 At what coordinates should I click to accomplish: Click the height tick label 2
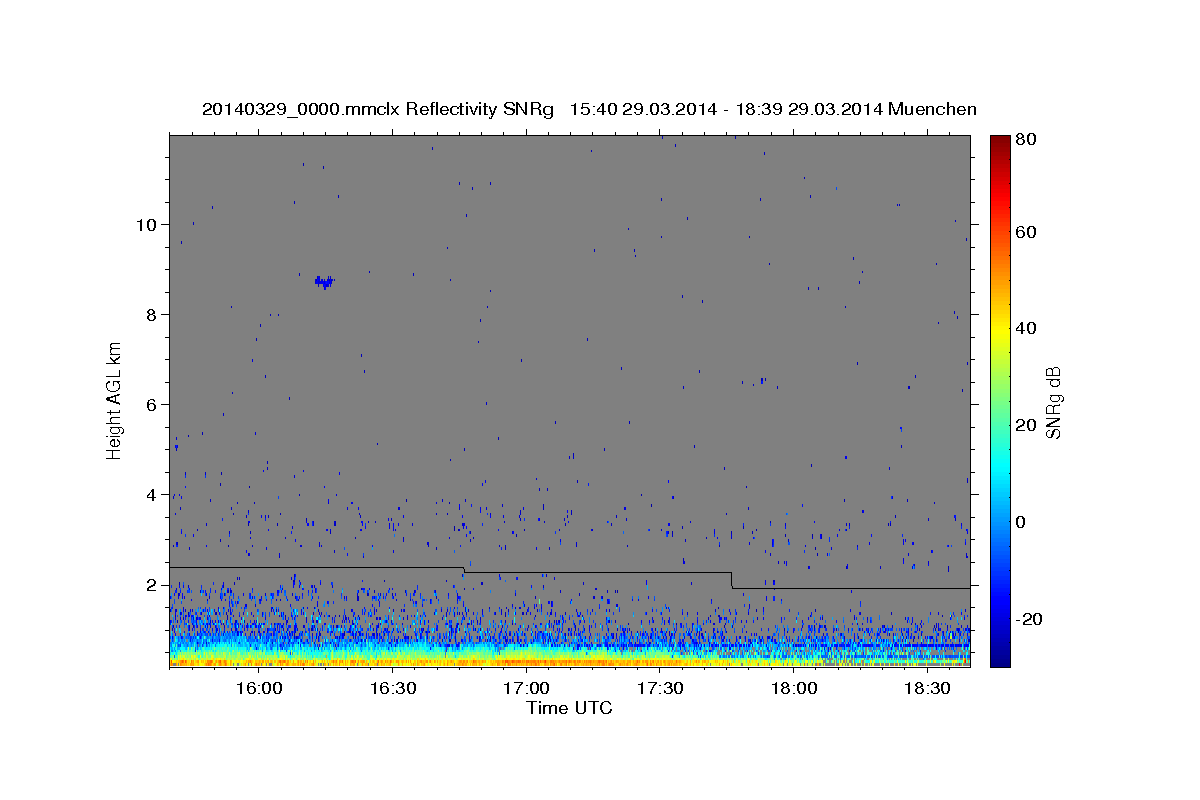point(151,584)
